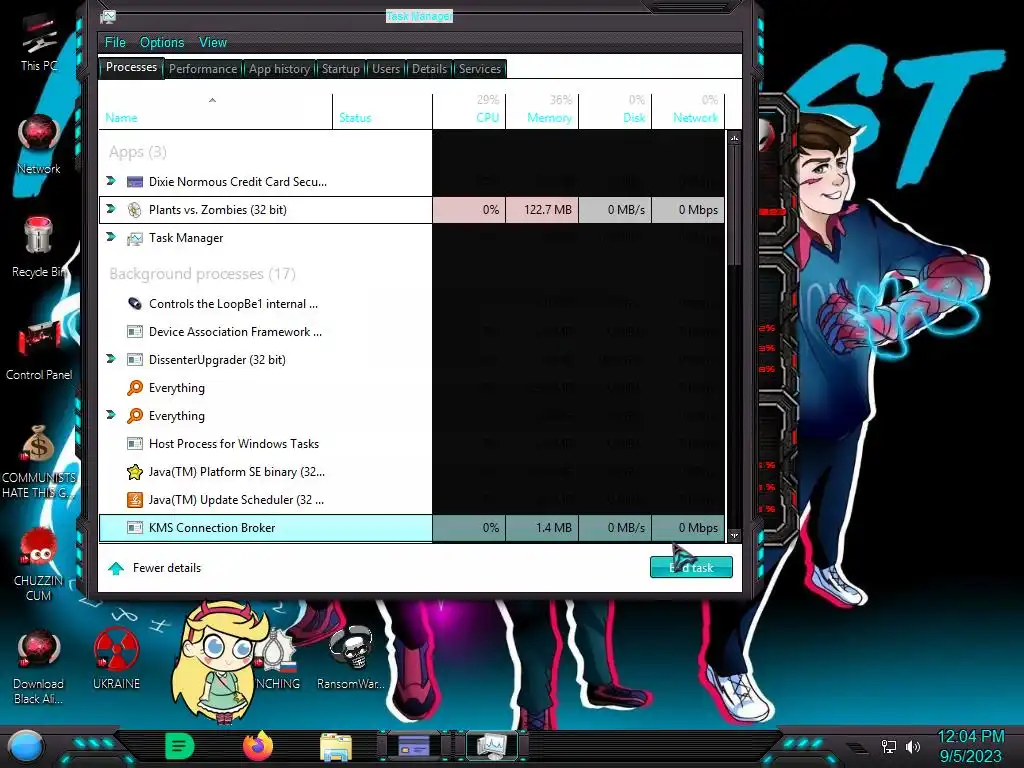Click the Java Platform SE binary star icon

click(135, 472)
